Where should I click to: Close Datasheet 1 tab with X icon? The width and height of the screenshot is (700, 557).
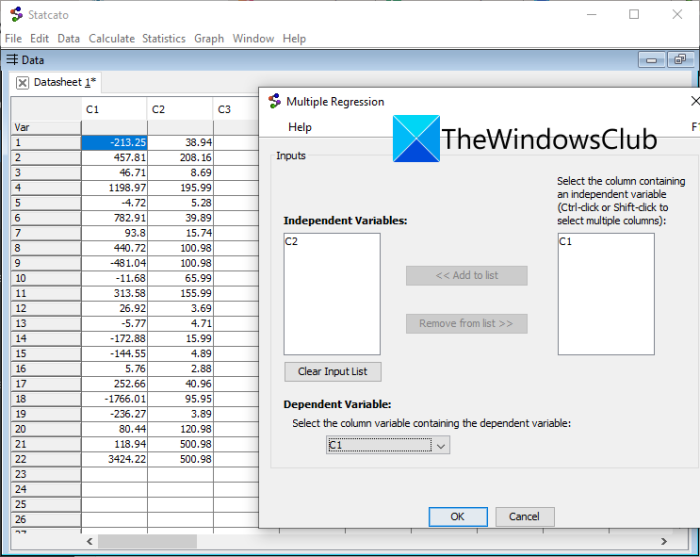22,83
